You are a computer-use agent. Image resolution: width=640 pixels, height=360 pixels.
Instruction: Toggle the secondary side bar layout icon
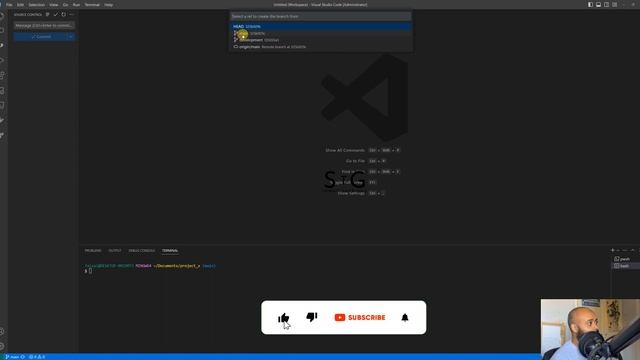[x=607, y=5]
